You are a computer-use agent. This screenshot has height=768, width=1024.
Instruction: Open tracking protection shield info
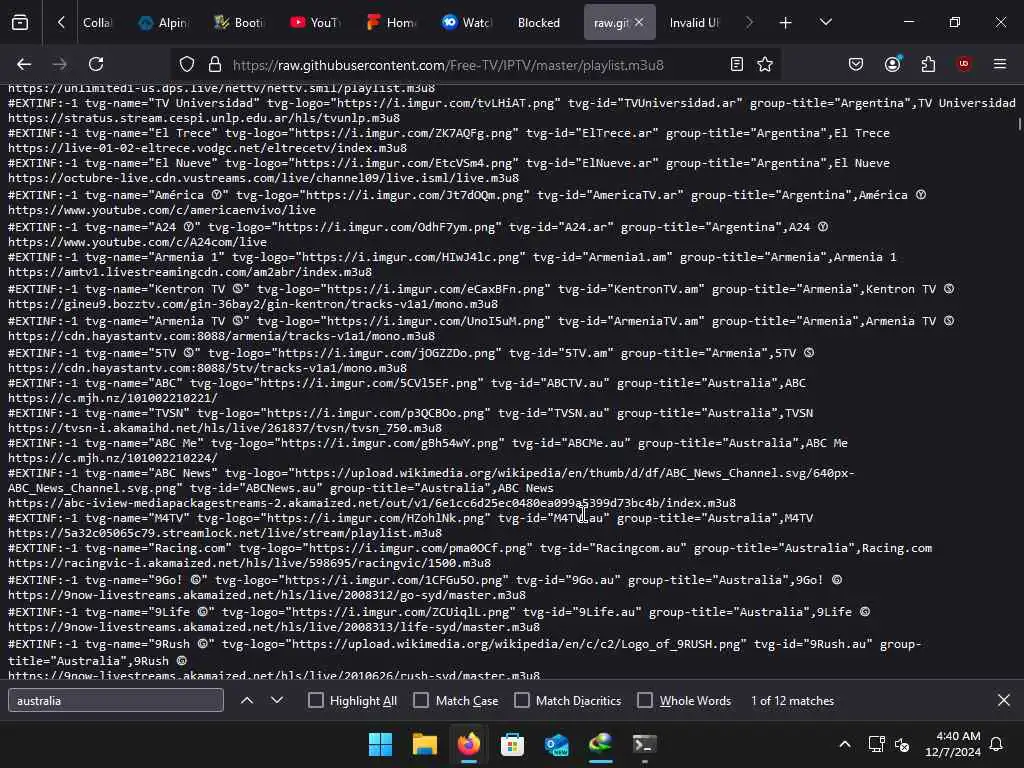pyautogui.click(x=187, y=65)
